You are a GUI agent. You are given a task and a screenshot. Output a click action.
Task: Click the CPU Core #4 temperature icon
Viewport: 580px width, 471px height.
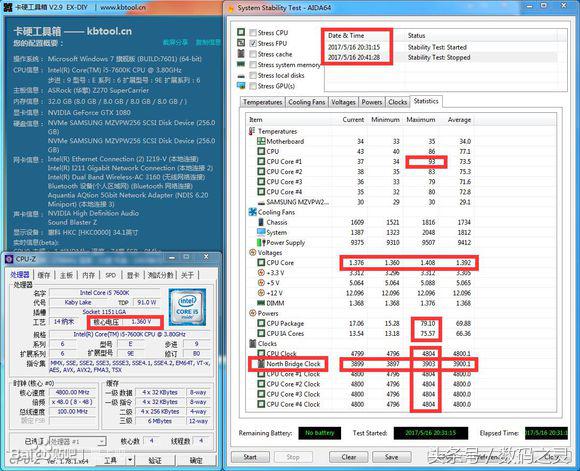(261, 192)
